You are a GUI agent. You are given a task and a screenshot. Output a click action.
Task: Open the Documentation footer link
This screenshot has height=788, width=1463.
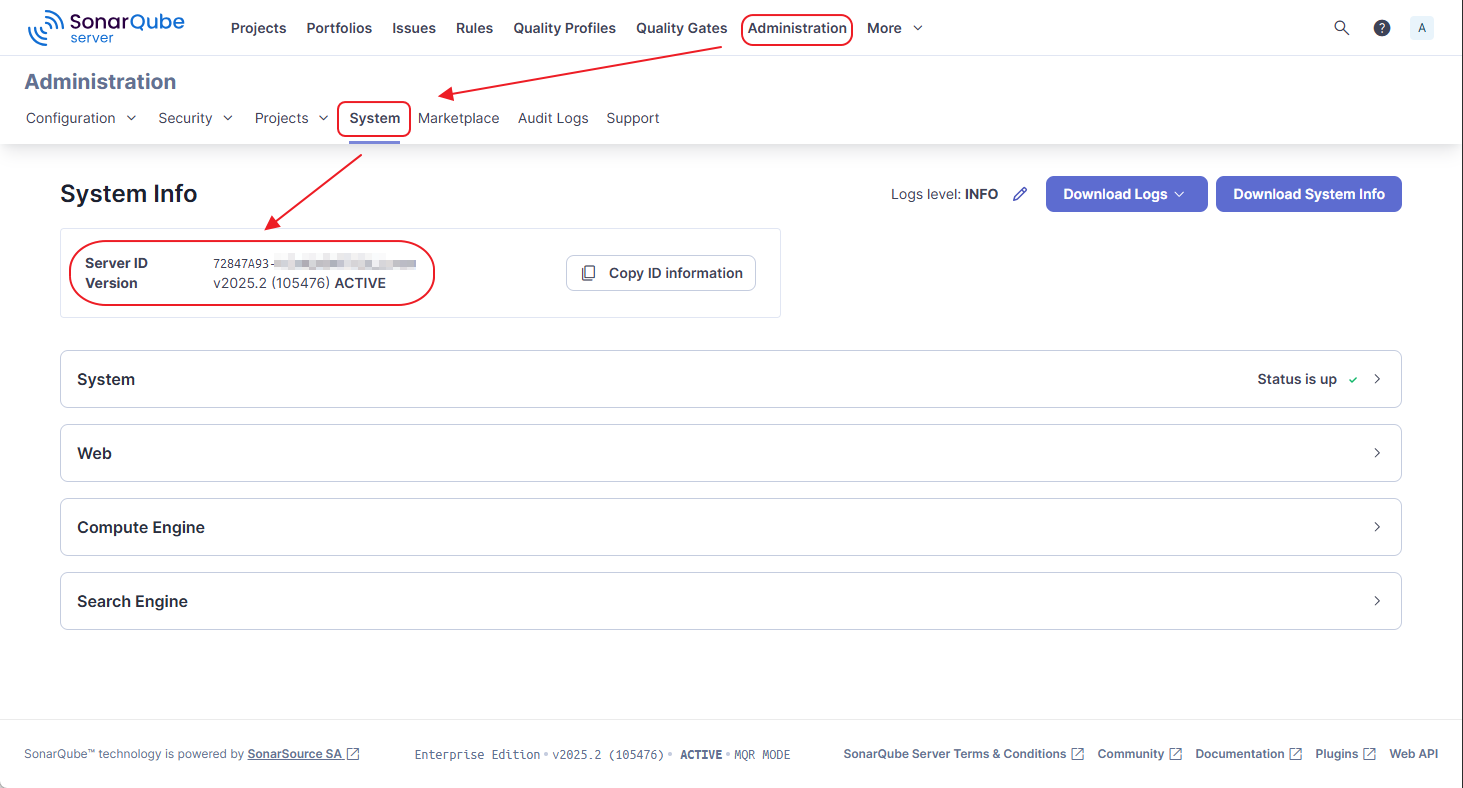(1249, 754)
